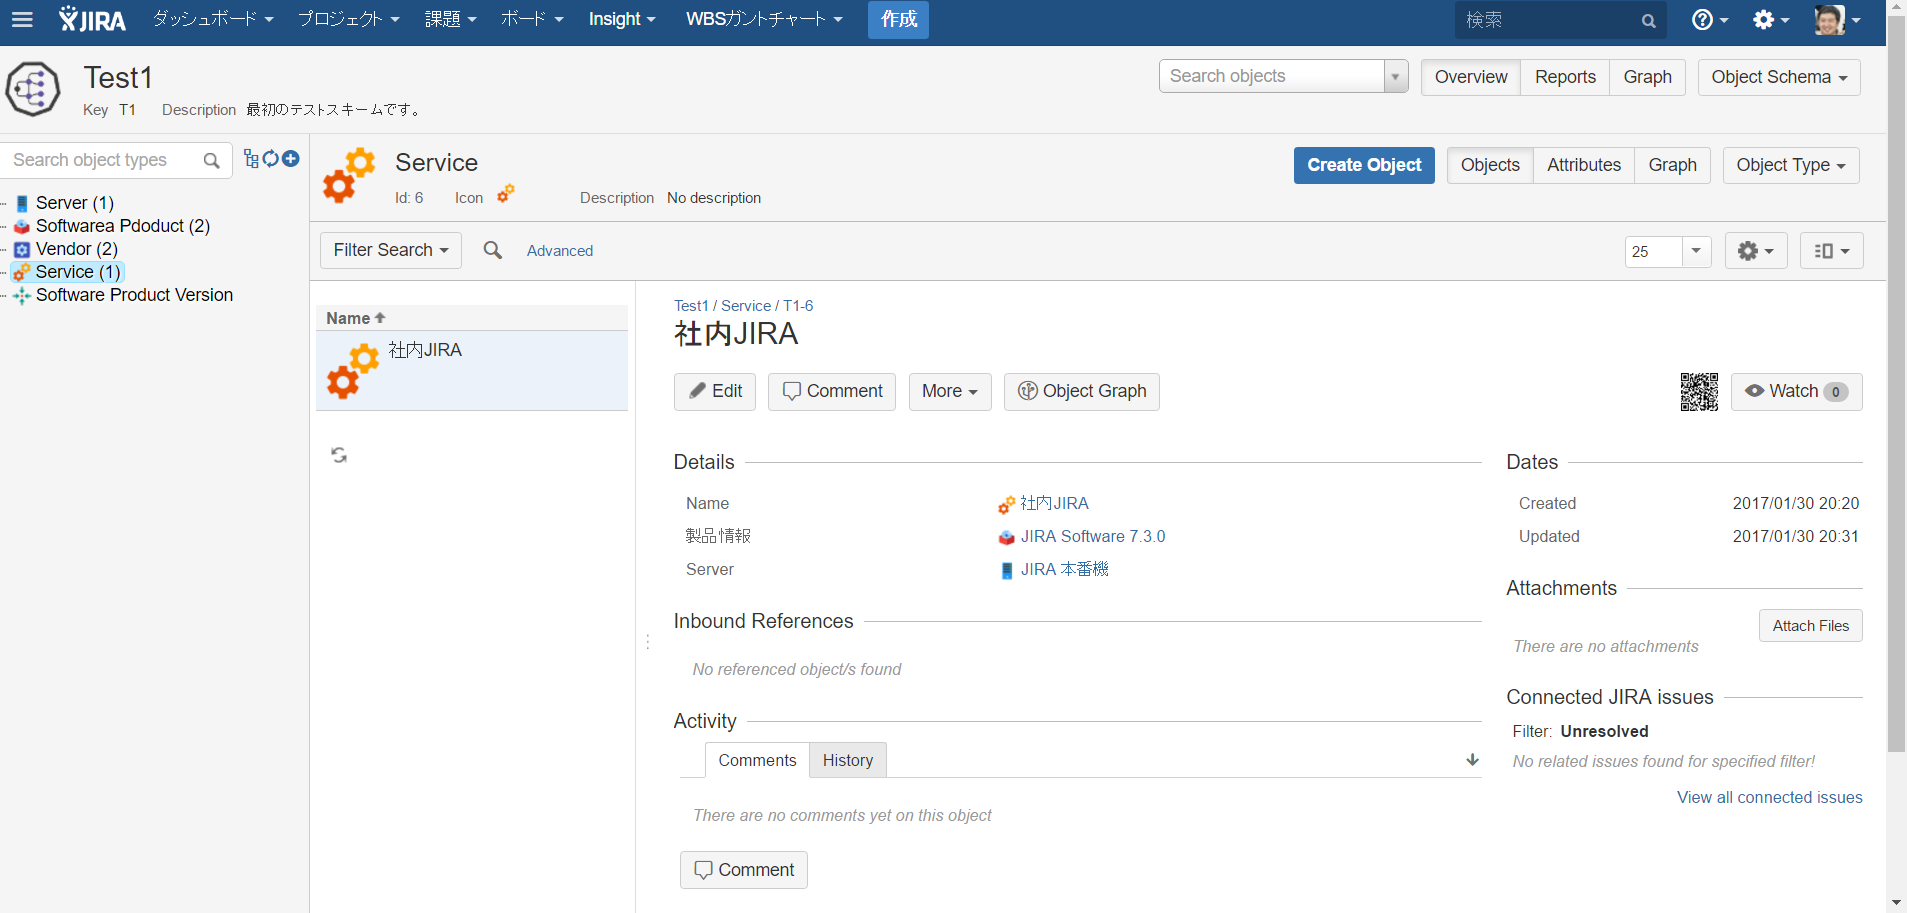Click the Server object type icon
1907x913 pixels.
(x=22, y=203)
